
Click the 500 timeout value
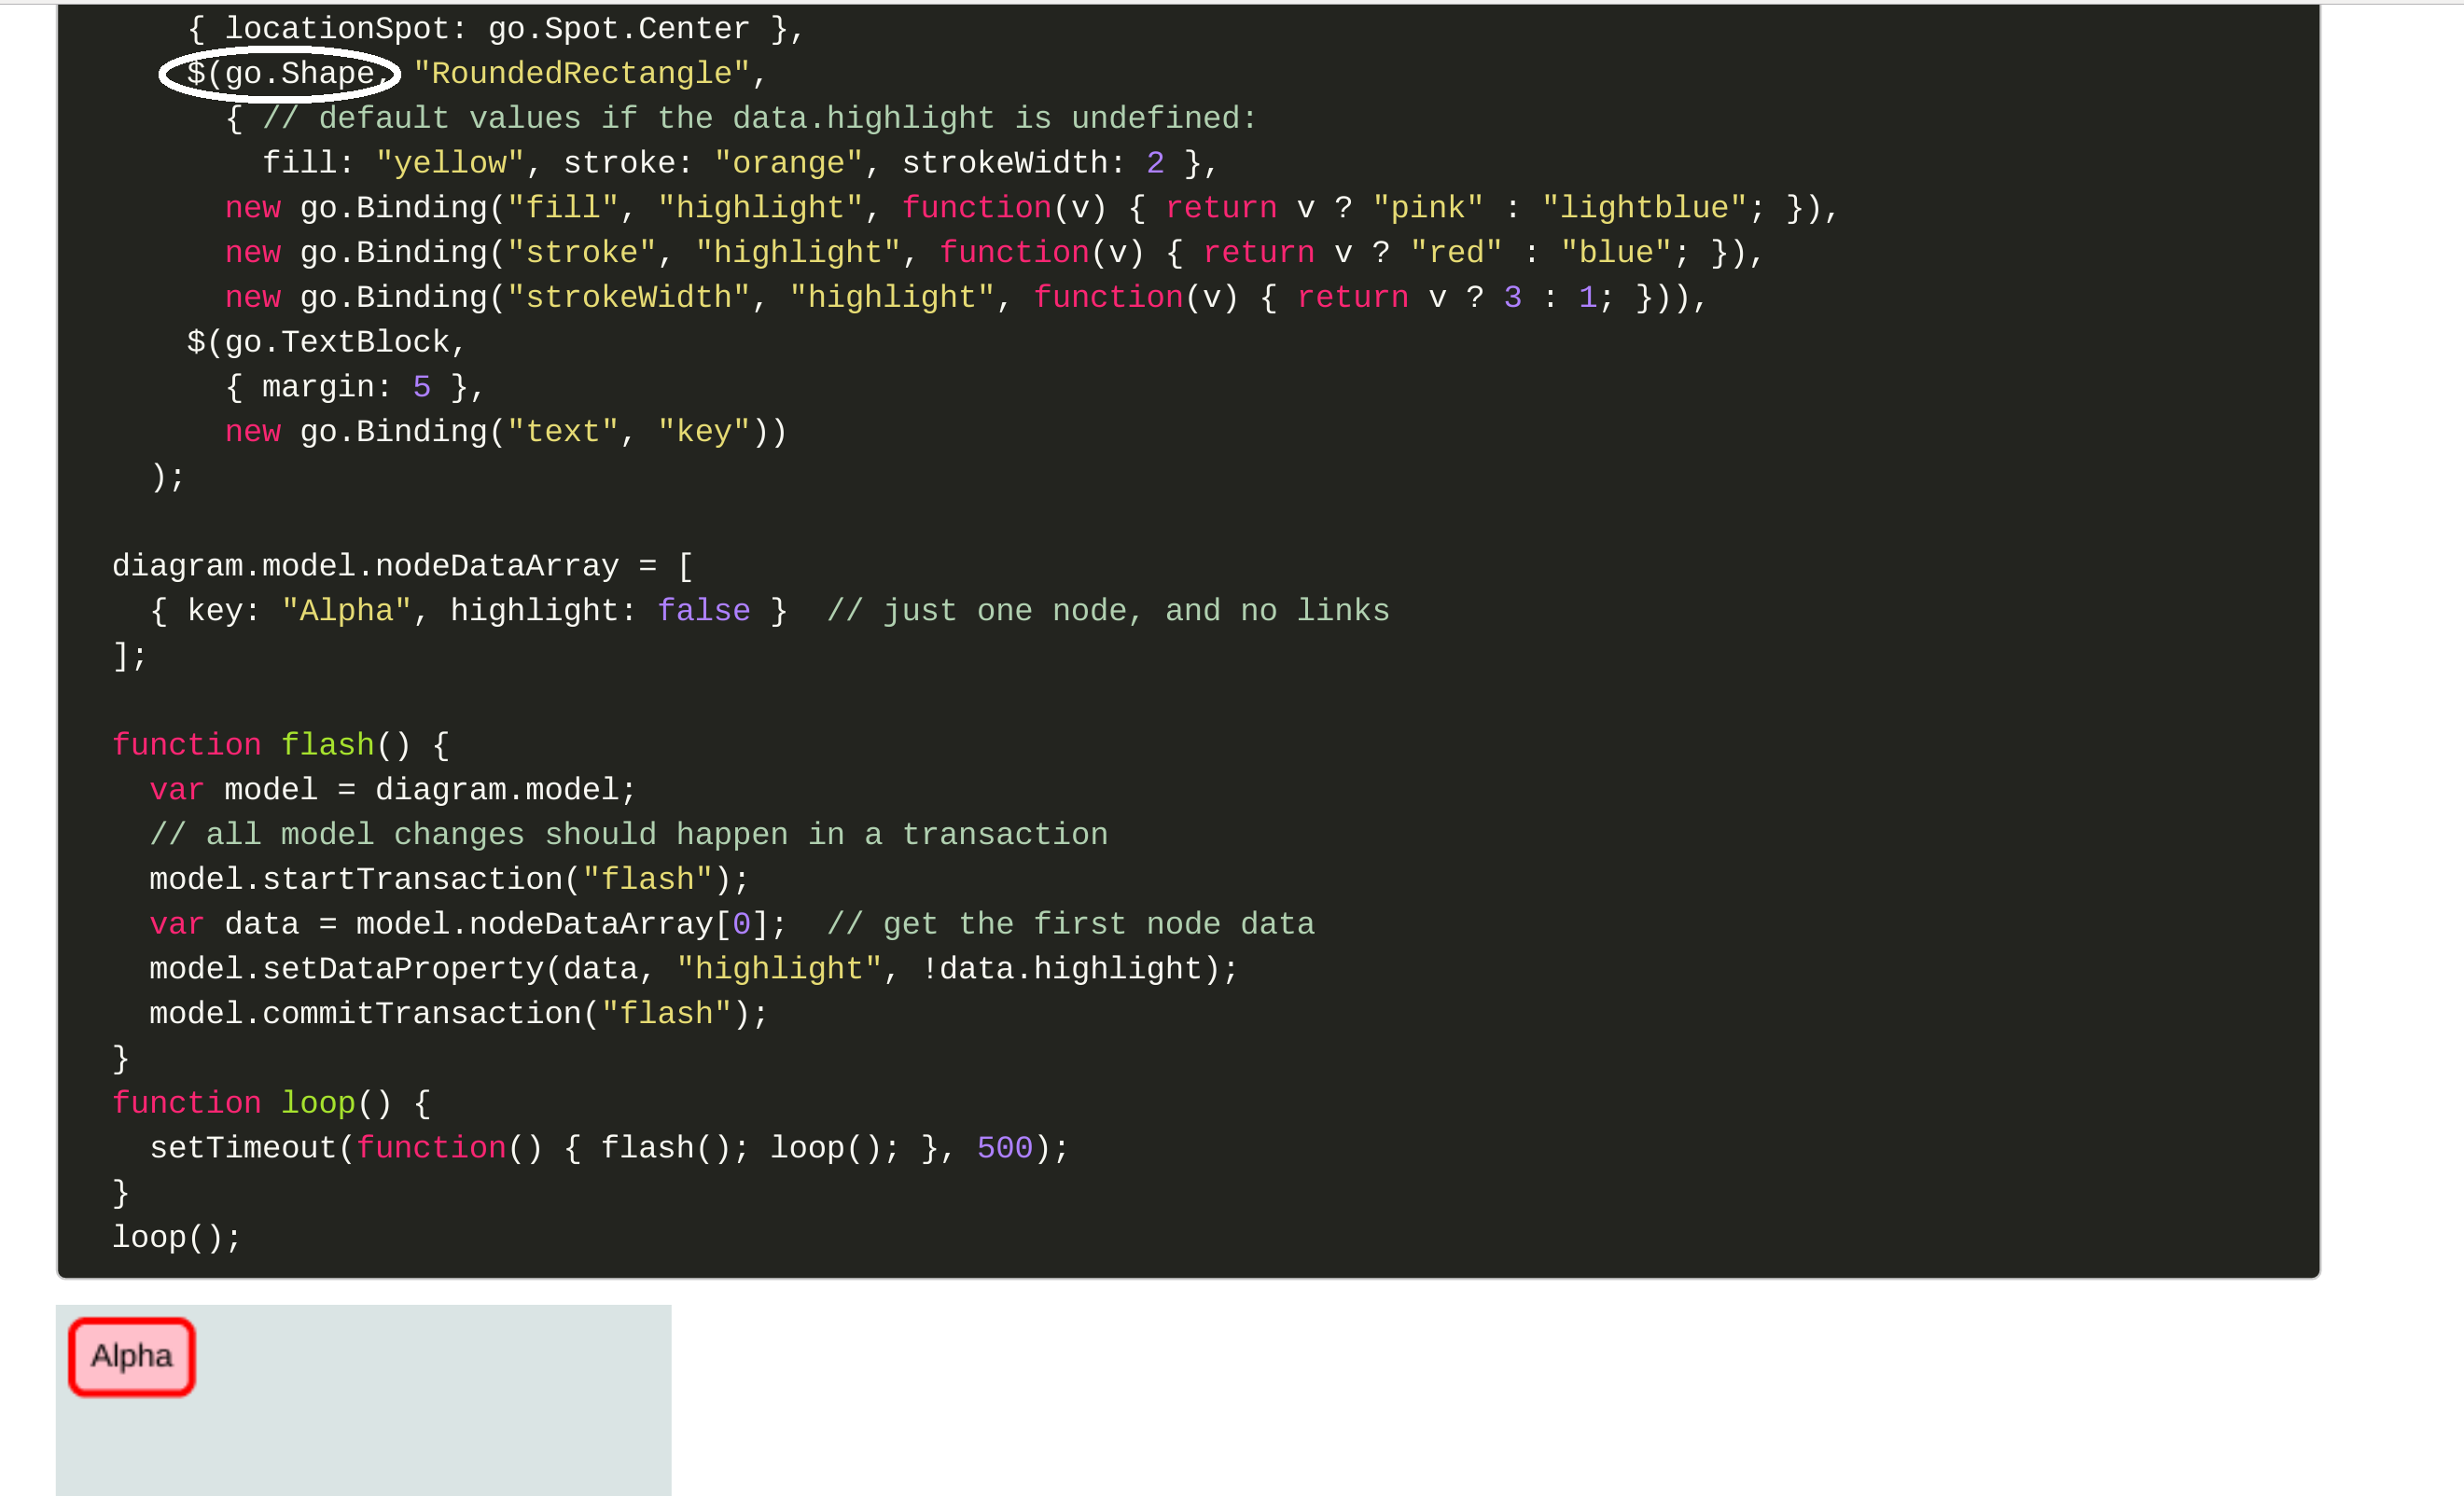click(1003, 1148)
